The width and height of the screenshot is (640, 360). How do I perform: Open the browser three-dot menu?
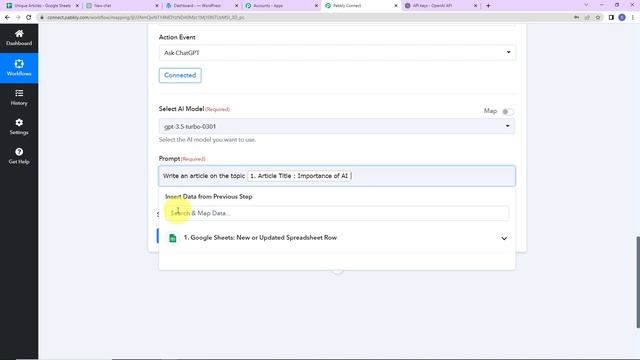coord(633,18)
